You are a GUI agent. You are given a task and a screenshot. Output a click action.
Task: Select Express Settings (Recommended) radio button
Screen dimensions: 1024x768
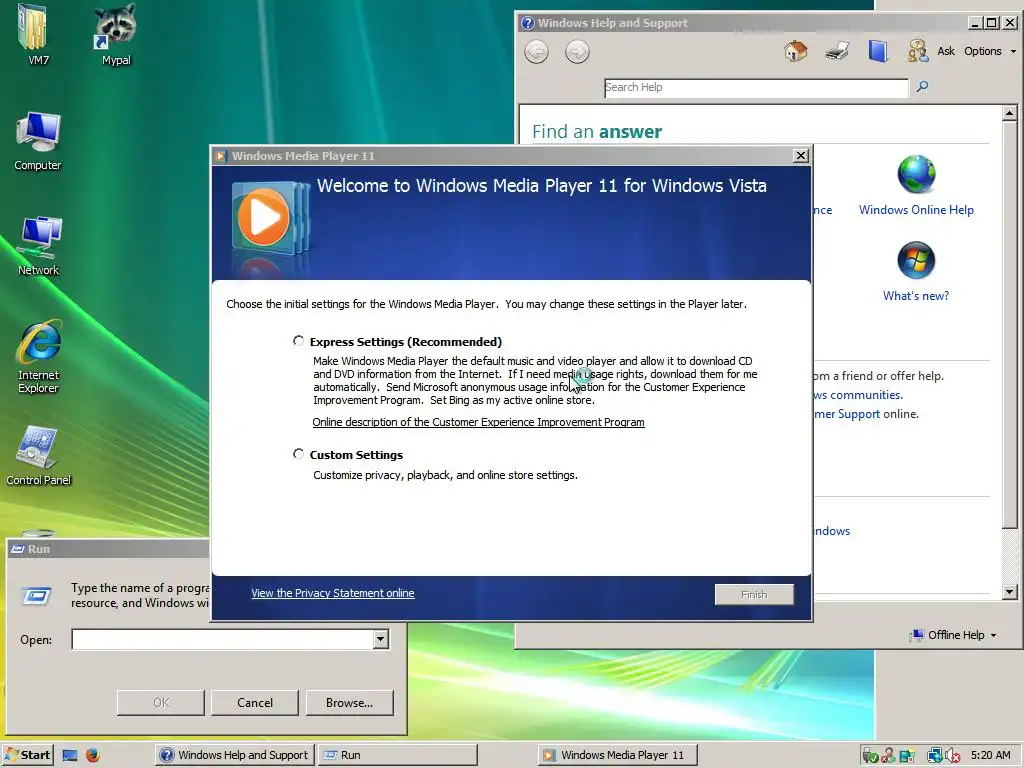tap(298, 341)
